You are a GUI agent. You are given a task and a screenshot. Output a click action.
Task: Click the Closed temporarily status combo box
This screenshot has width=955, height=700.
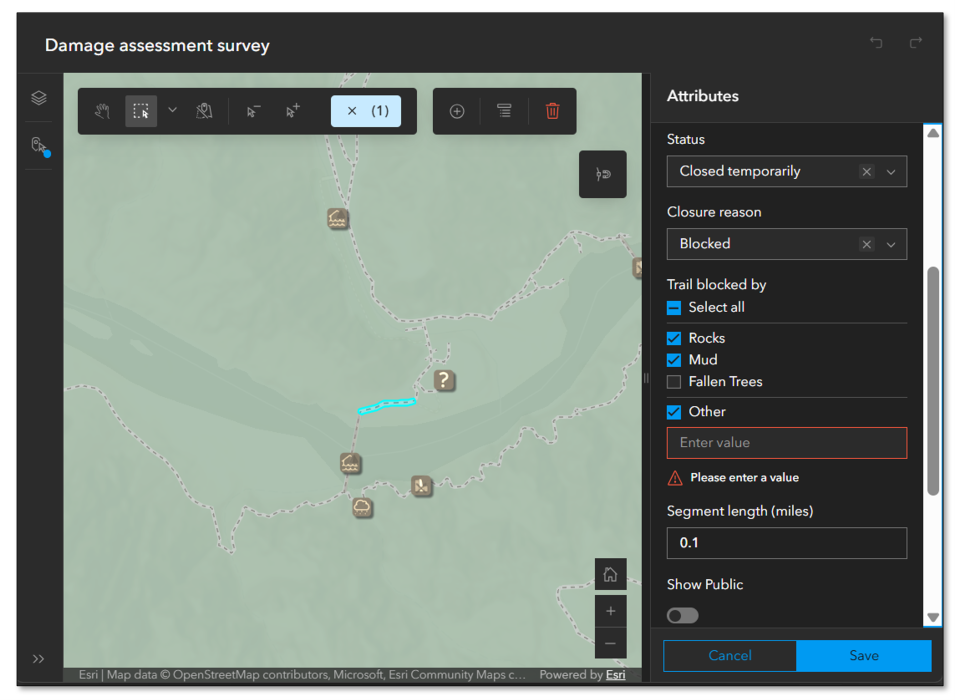pos(786,172)
